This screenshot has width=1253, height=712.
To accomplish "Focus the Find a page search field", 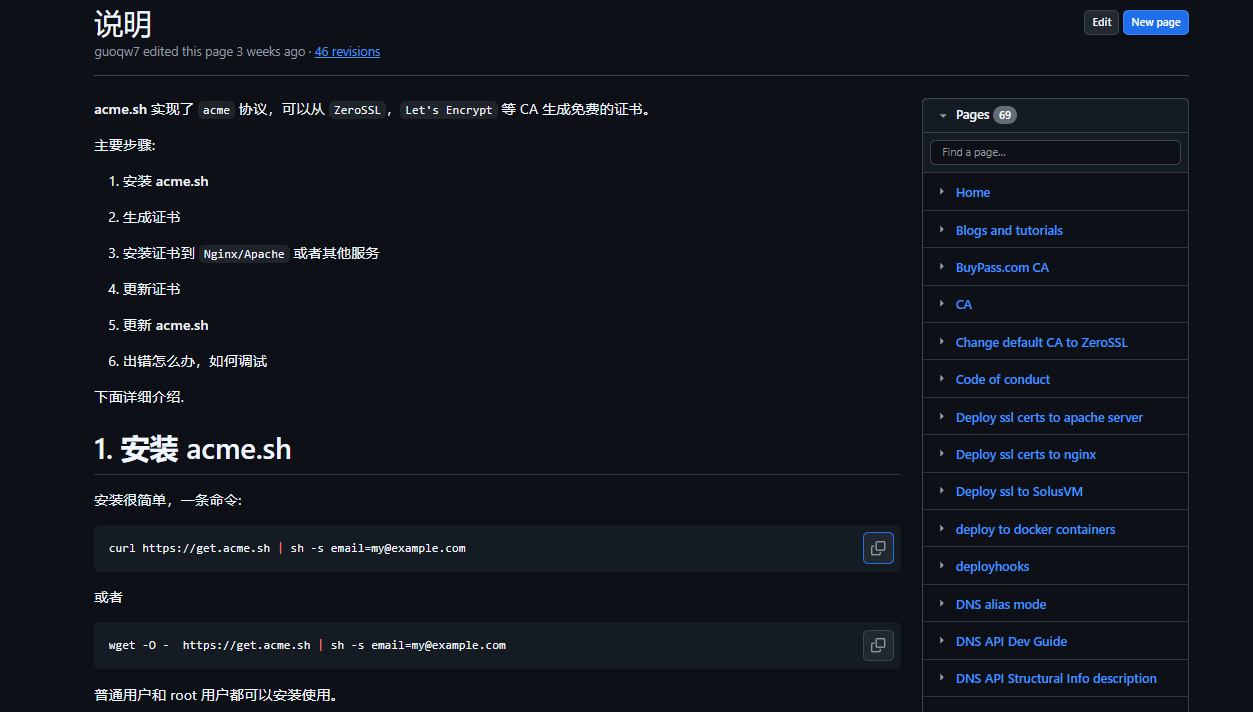I will point(1055,152).
